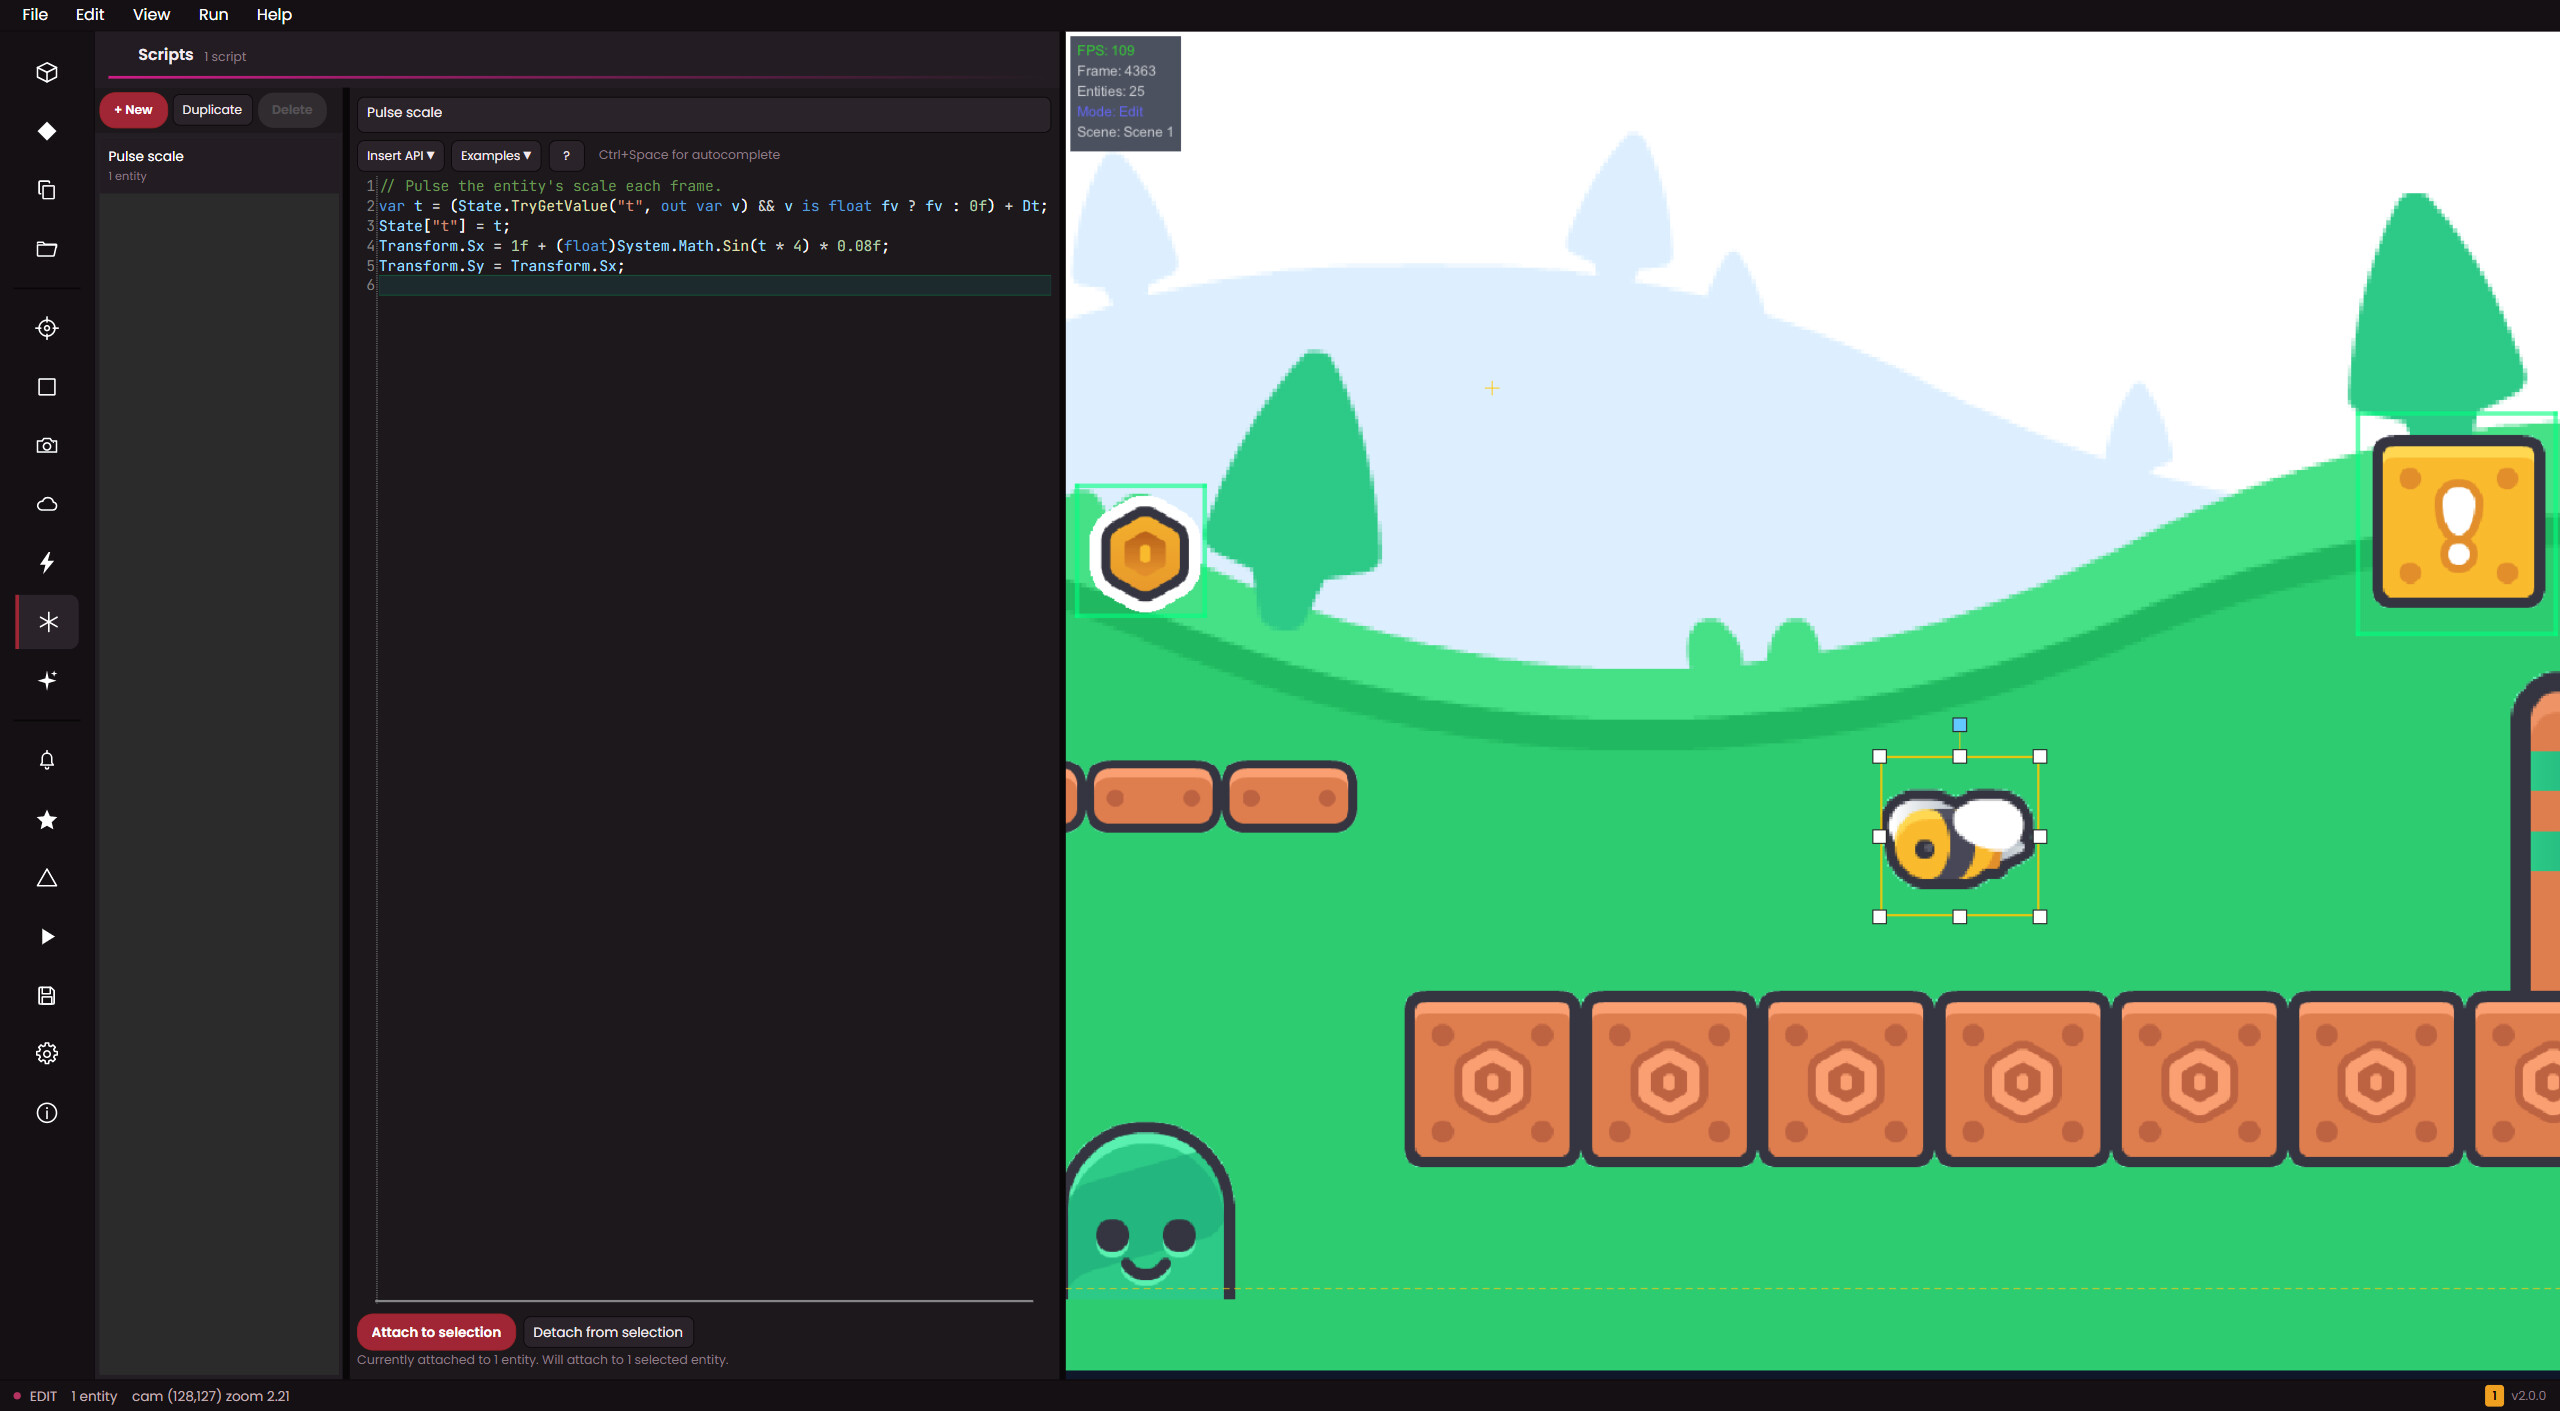The image size is (2560, 1411).
Task: Open the copy pages sidebar icon
Action: coord(47,190)
